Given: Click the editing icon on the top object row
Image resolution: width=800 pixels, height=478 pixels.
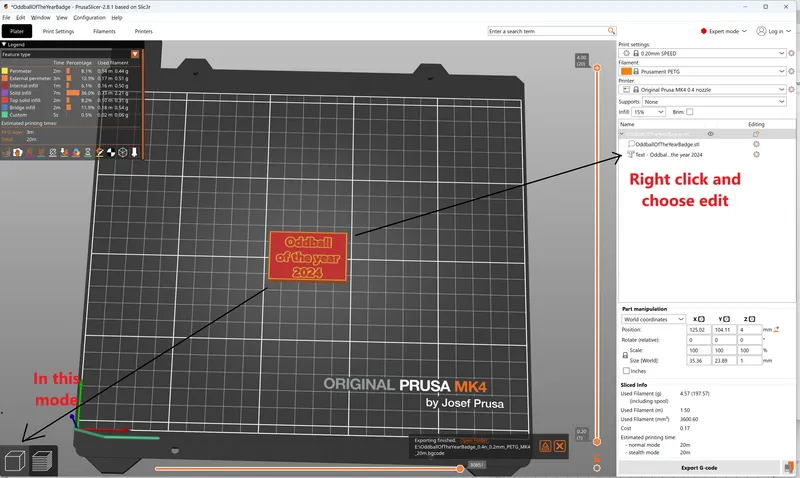Looking at the screenshot, I should [x=756, y=134].
